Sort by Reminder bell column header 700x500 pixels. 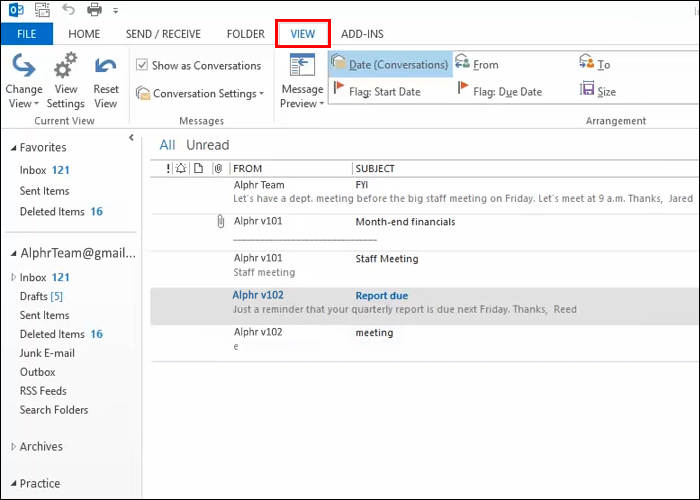click(181, 168)
